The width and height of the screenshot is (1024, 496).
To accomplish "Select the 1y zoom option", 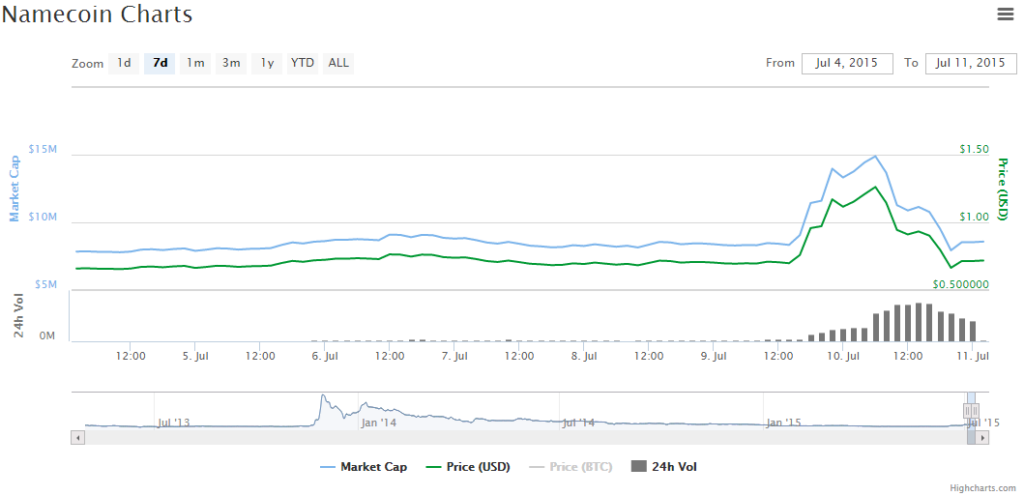I will [267, 63].
